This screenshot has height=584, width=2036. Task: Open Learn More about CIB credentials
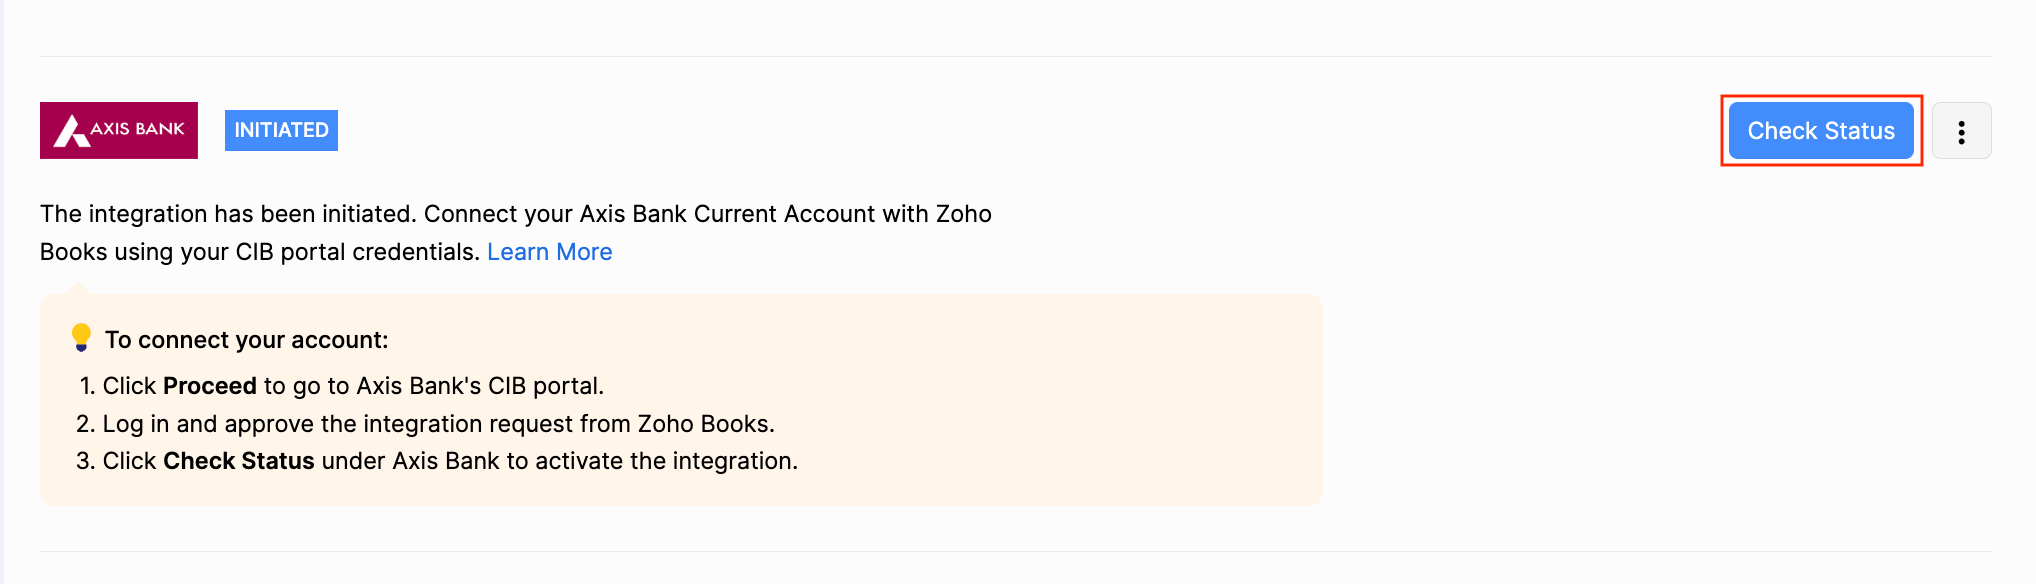(x=549, y=251)
